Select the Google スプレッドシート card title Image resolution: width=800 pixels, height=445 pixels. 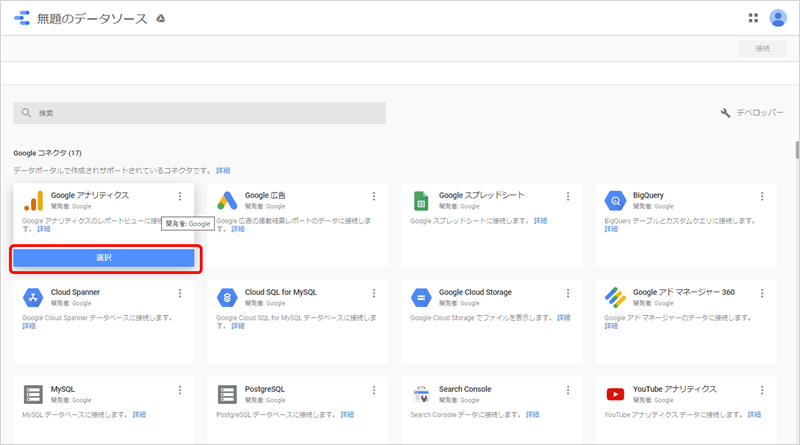point(482,195)
